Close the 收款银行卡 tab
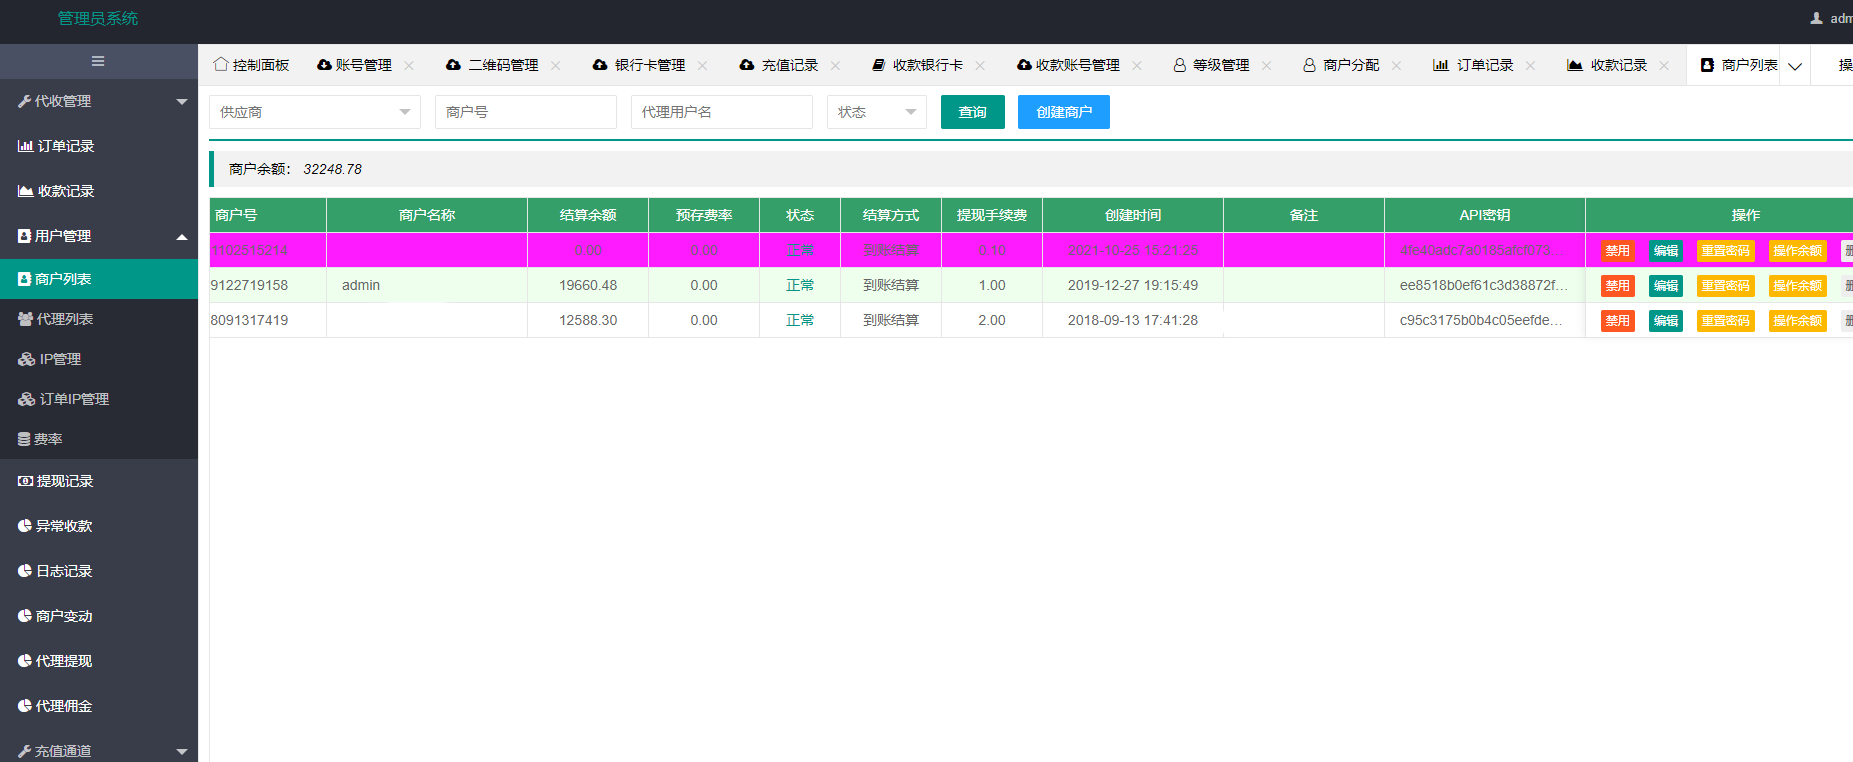This screenshot has height=762, width=1853. point(980,66)
